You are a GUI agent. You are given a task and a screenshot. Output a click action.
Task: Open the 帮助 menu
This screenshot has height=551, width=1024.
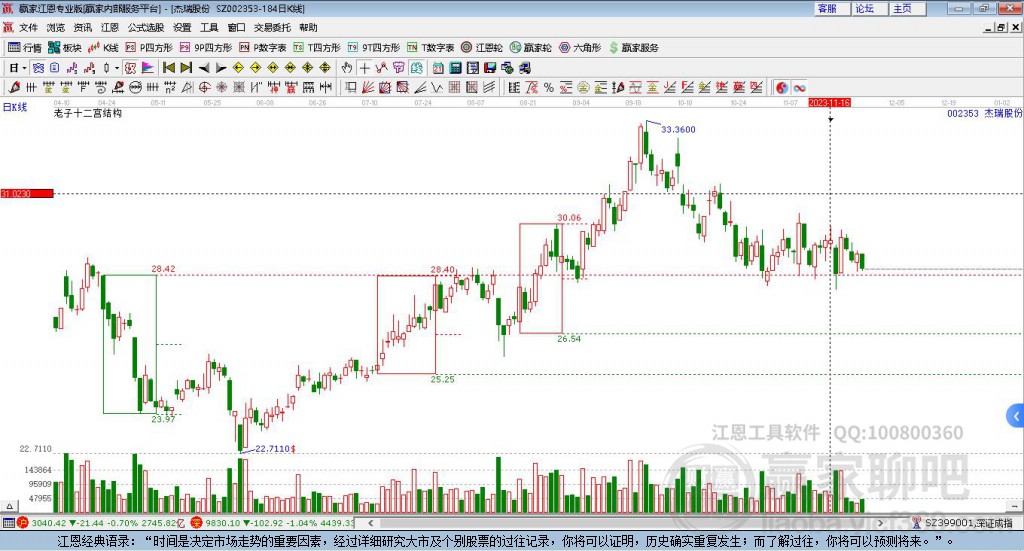pyautogui.click(x=308, y=27)
